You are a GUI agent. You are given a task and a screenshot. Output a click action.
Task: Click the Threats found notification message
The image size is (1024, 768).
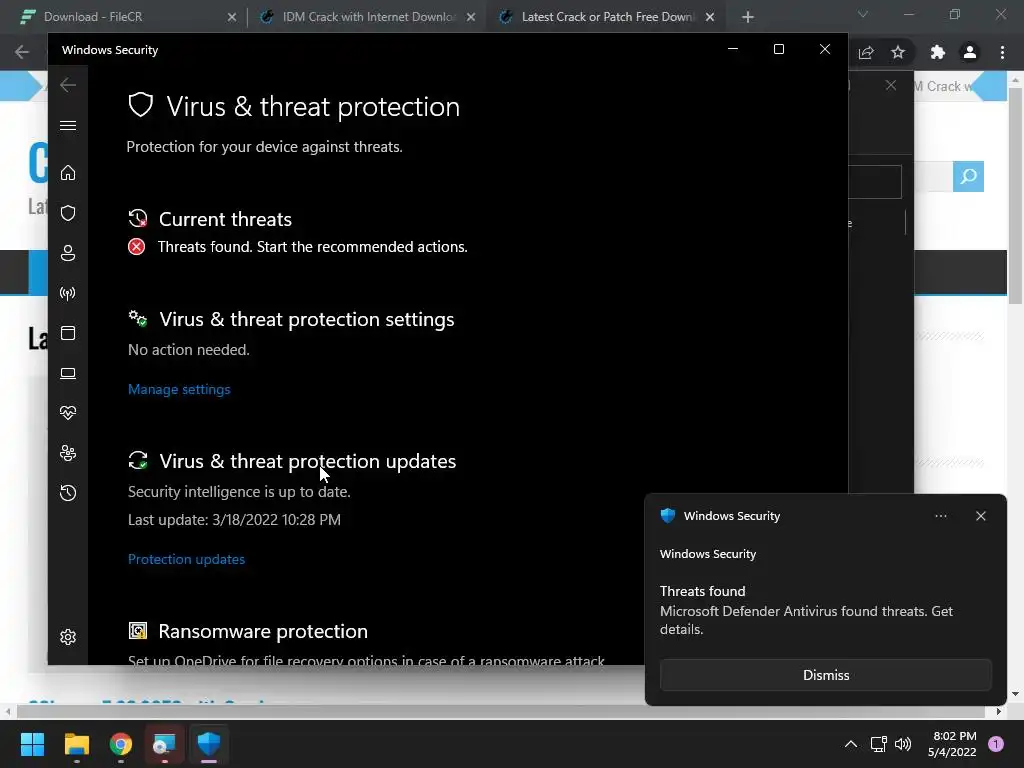[806, 611]
